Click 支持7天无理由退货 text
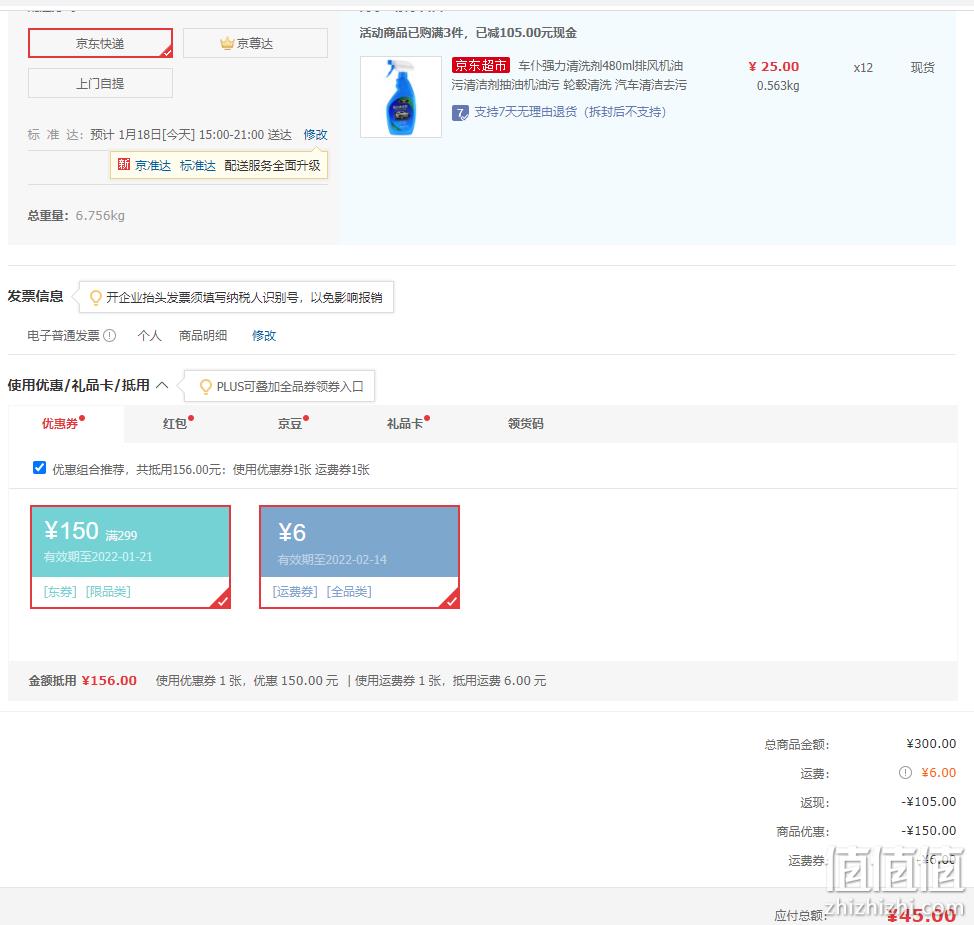This screenshot has height=925, width=974. (x=570, y=112)
